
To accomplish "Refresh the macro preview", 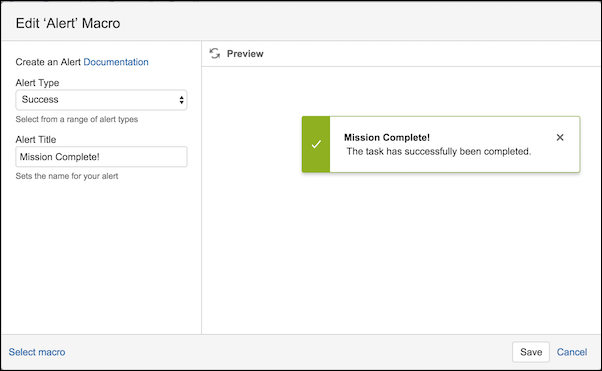I will tap(215, 53).
